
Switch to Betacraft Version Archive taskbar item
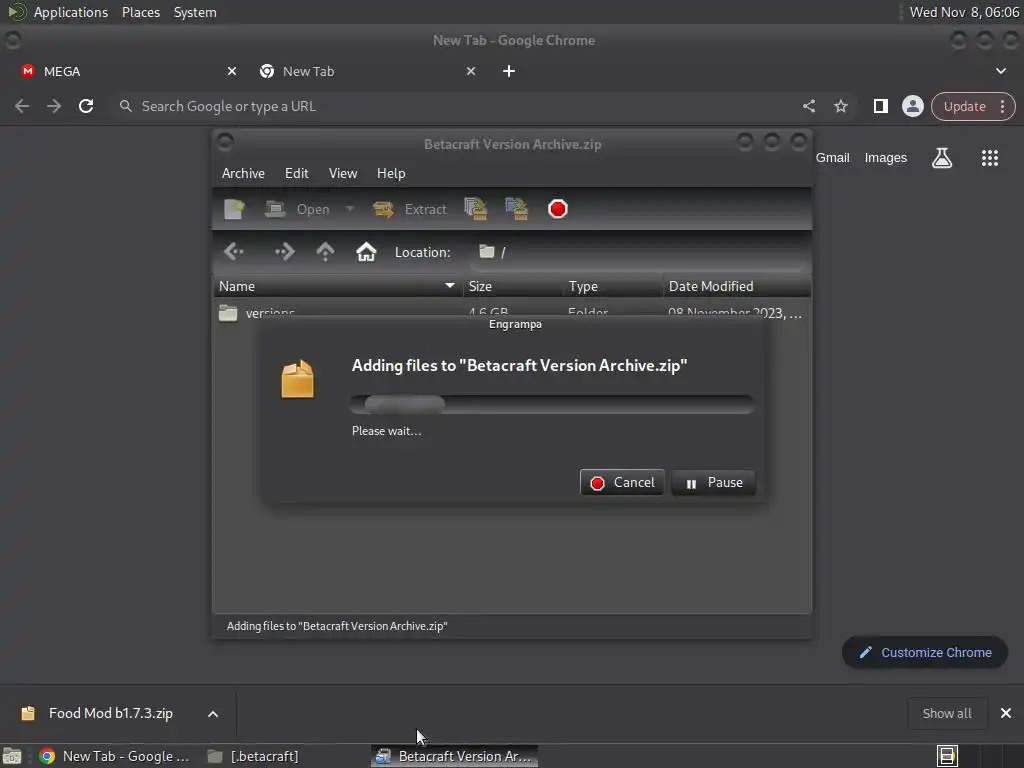tap(455, 756)
